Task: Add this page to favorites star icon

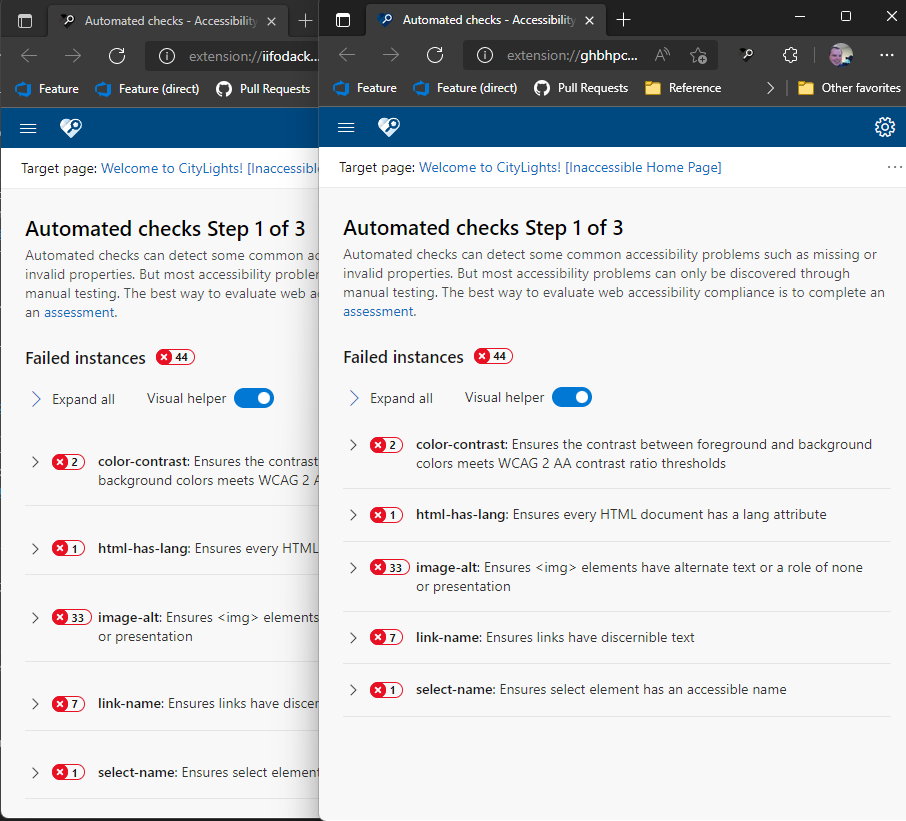Action: (x=698, y=55)
